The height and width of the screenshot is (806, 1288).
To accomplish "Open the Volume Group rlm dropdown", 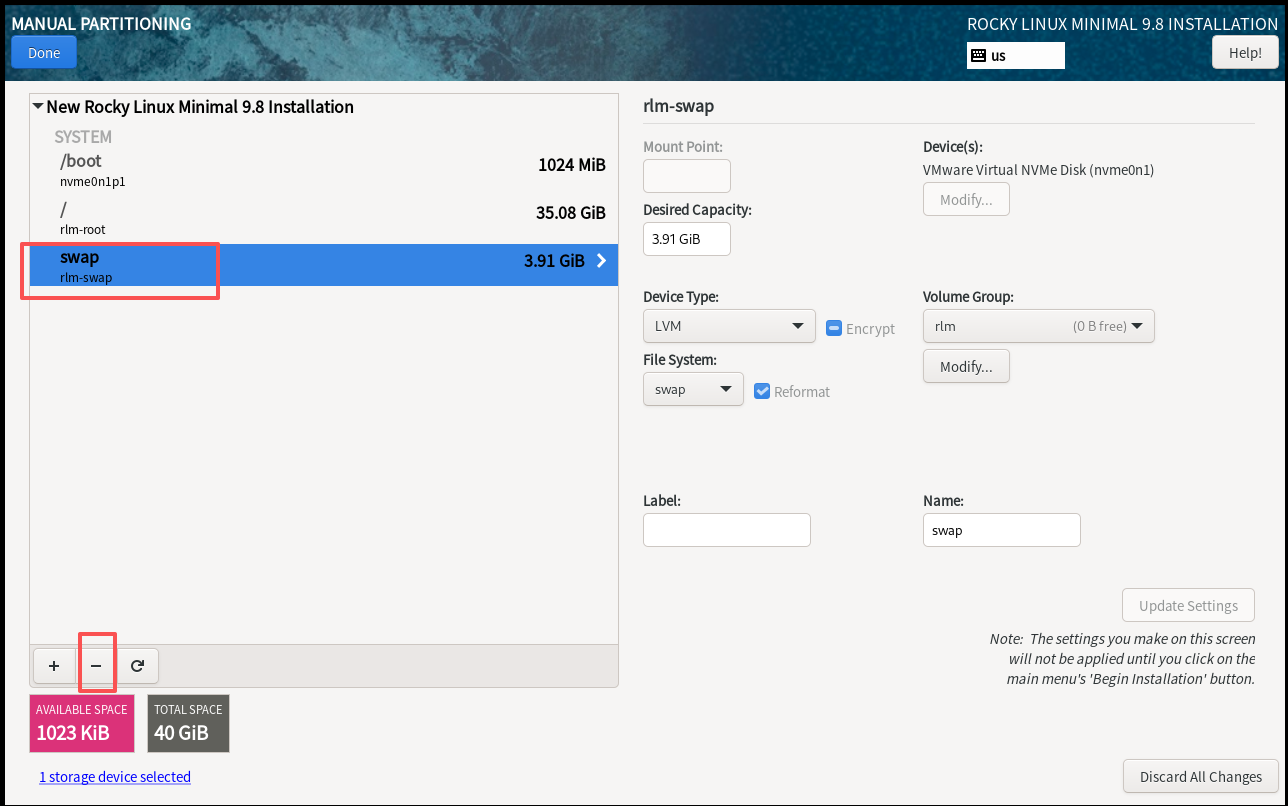I will (x=1039, y=326).
